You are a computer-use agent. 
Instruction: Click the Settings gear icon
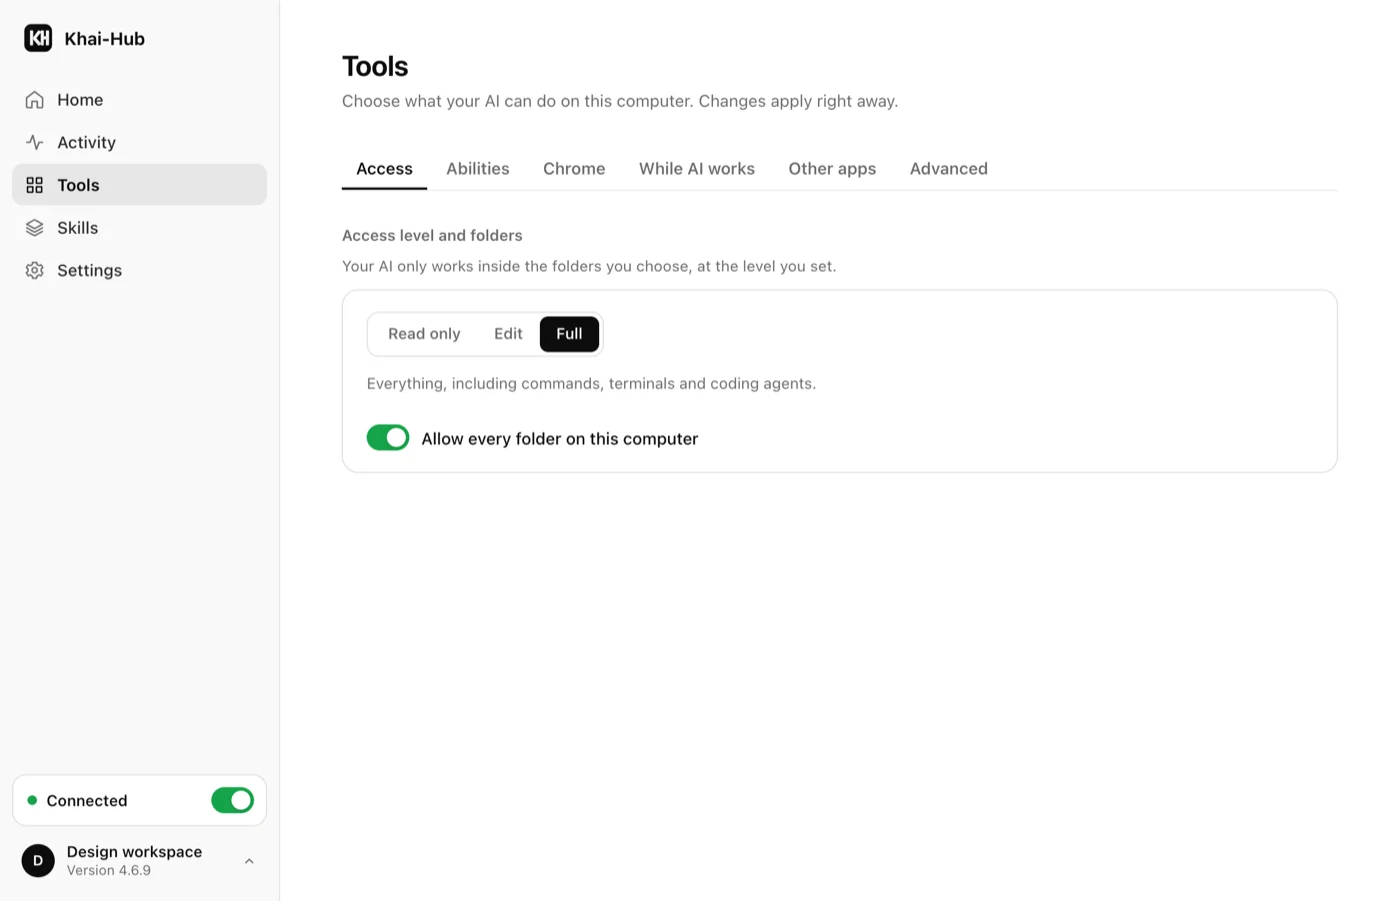(x=35, y=270)
